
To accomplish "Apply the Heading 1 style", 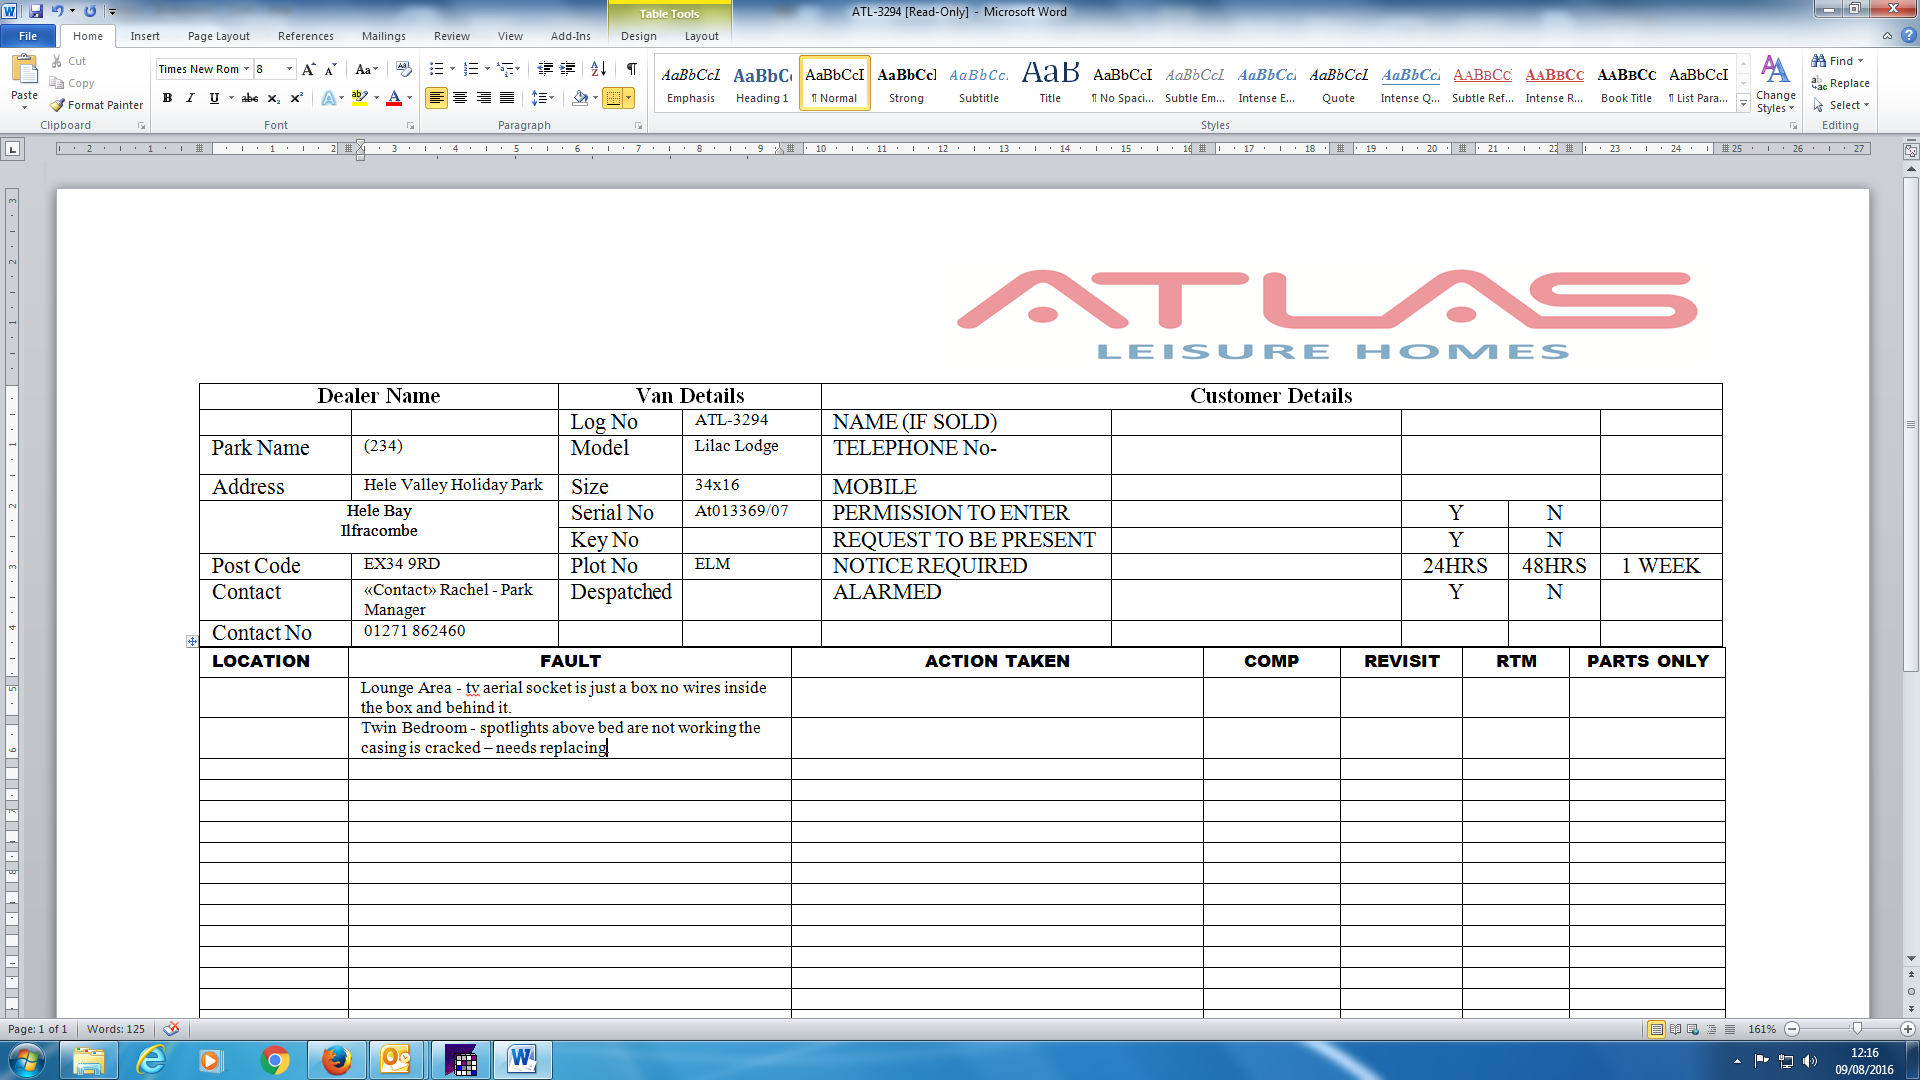I will [x=762, y=83].
